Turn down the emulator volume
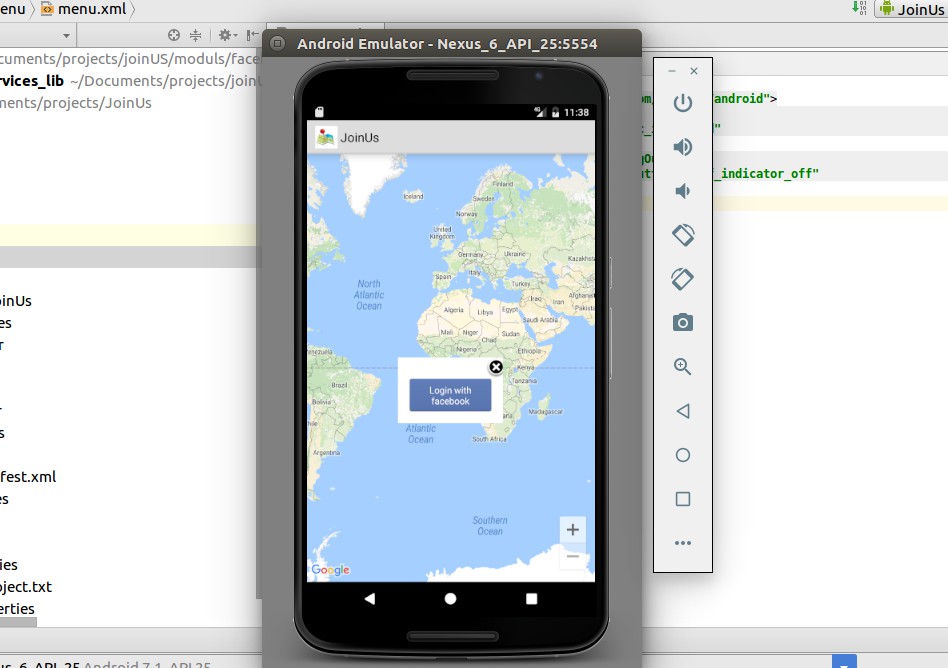Screen dimensions: 948x668 [683, 191]
